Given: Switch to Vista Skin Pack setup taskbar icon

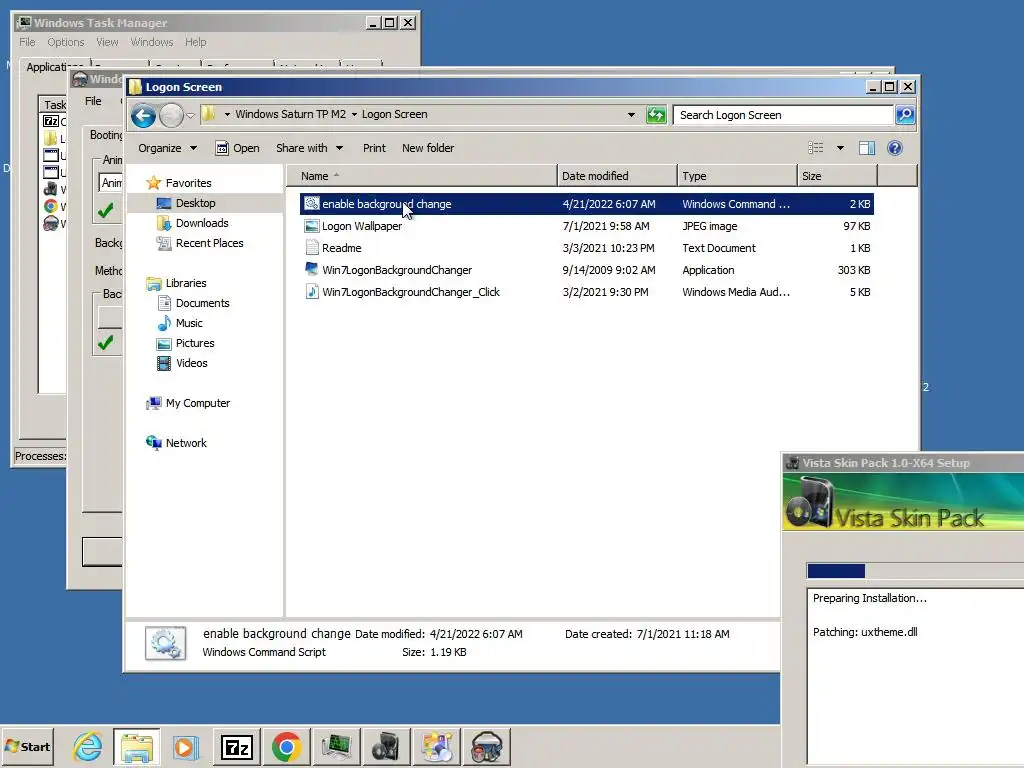Looking at the screenshot, I should point(387,746).
